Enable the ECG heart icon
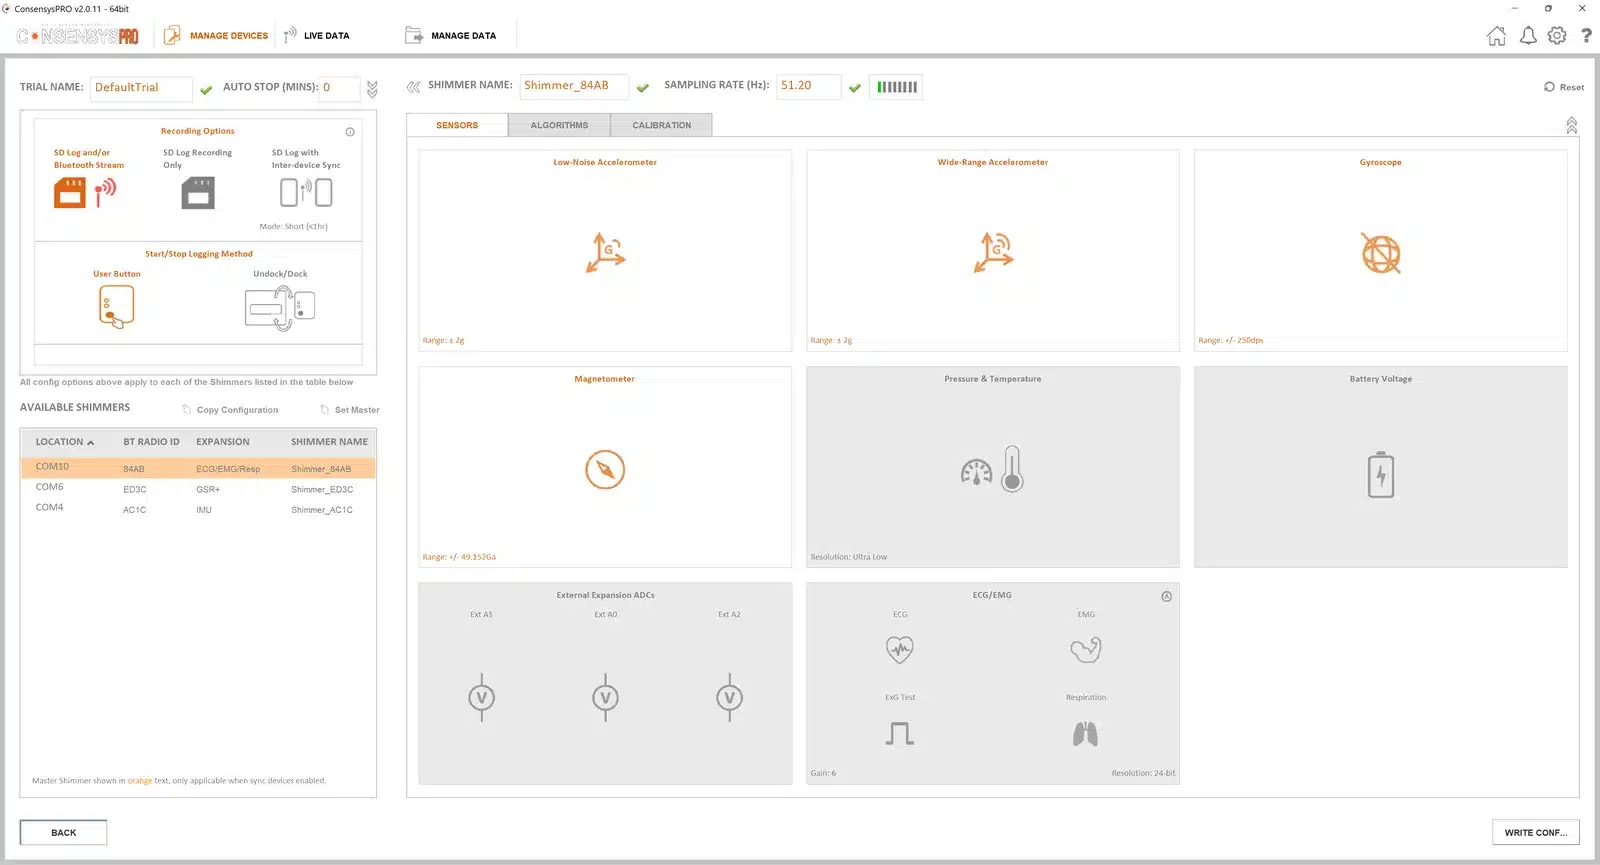This screenshot has height=865, width=1600. click(x=900, y=650)
